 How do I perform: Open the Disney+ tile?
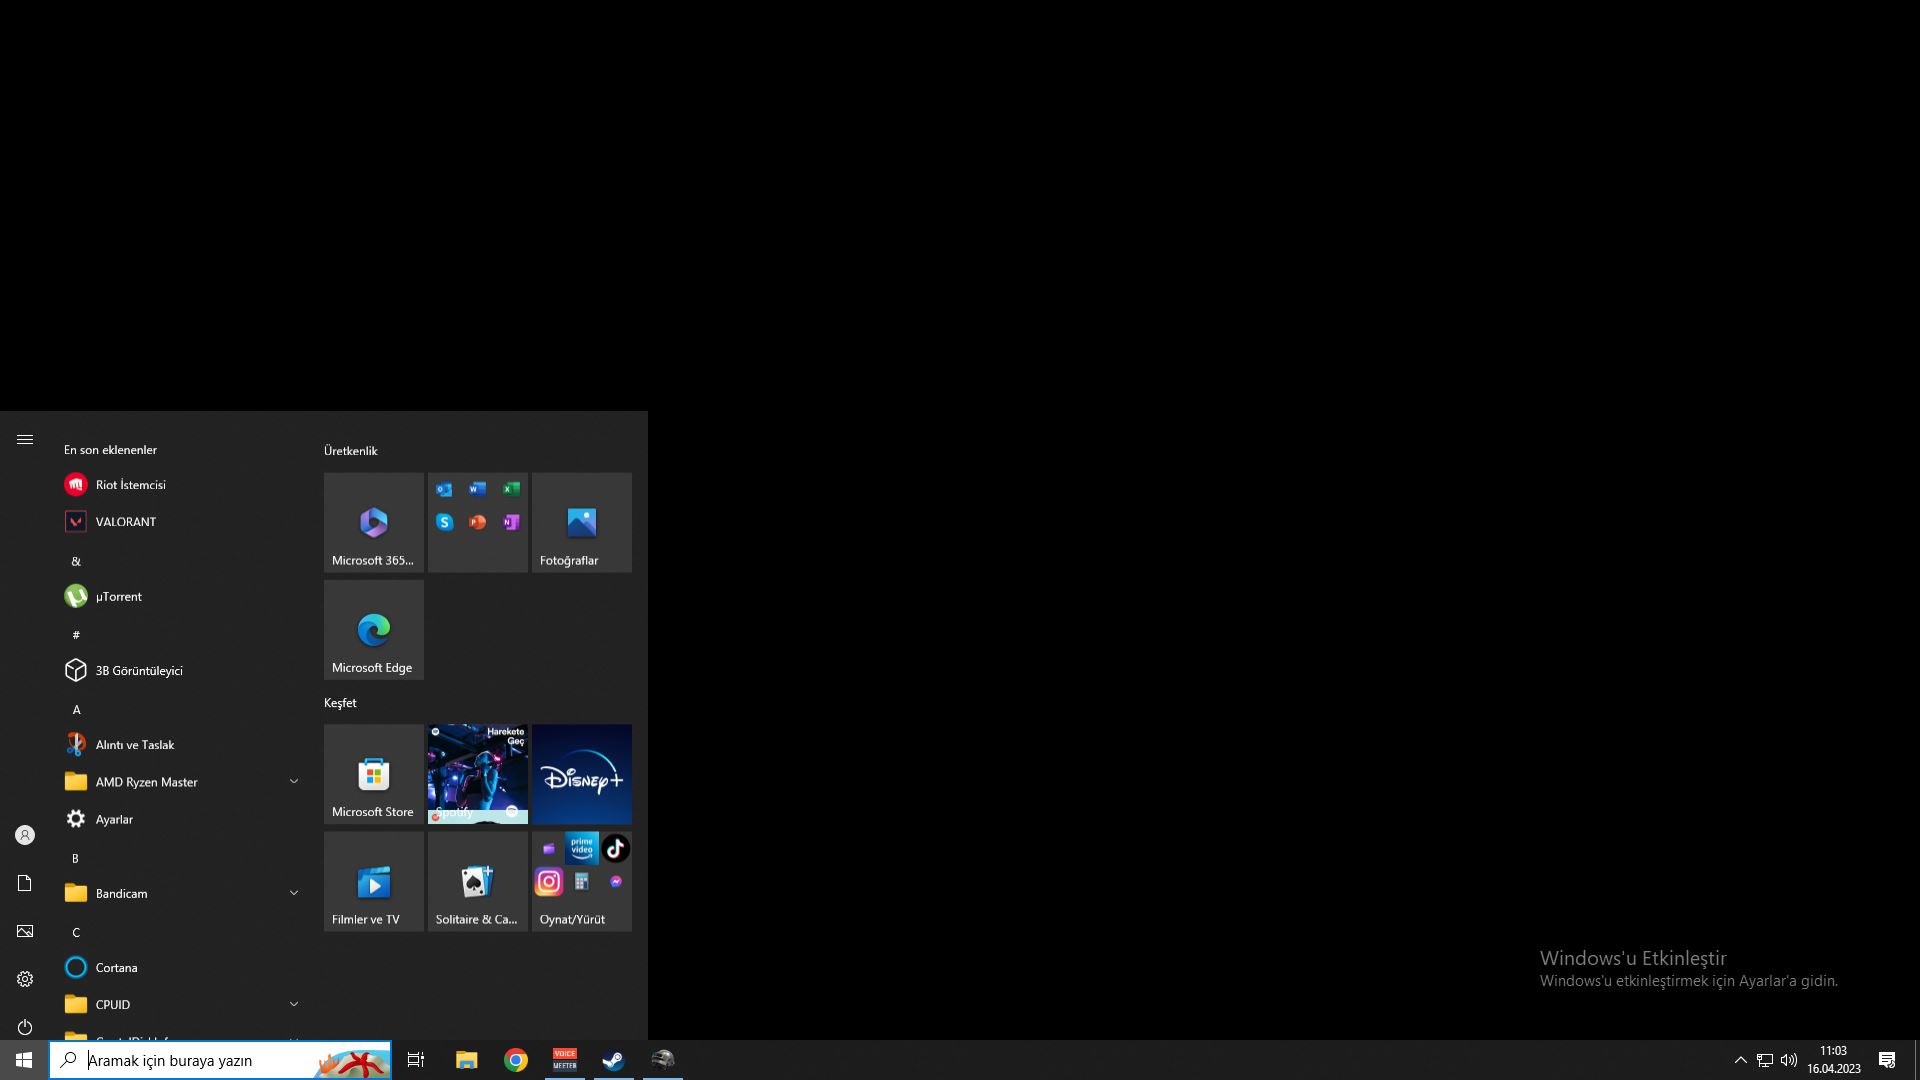582,774
